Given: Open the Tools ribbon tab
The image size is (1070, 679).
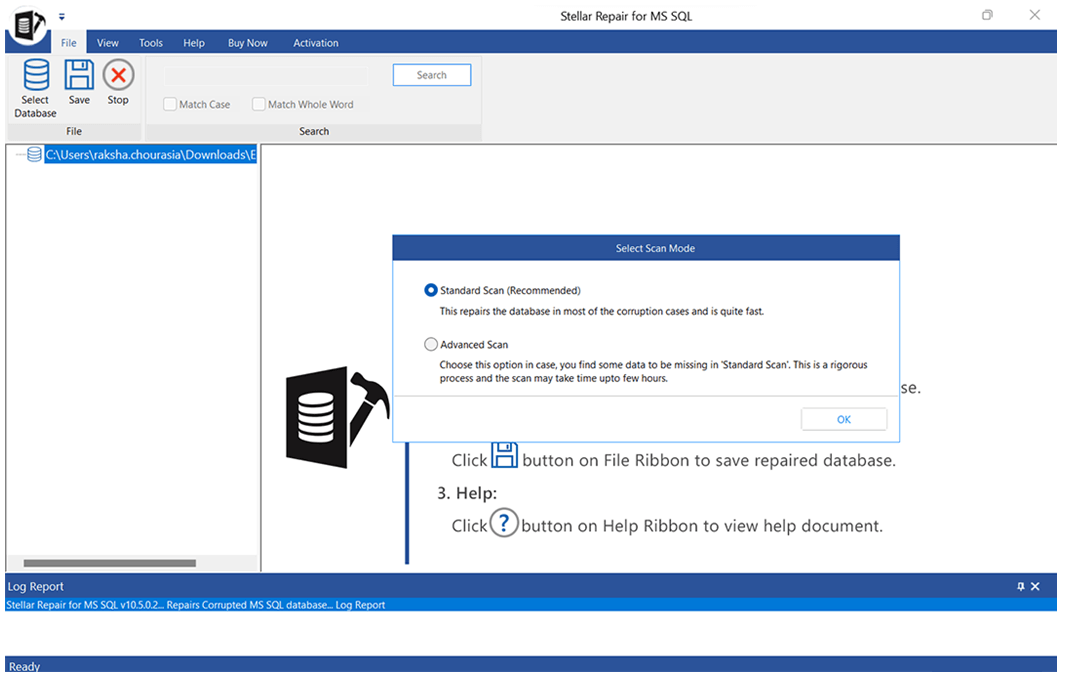Looking at the screenshot, I should click(x=150, y=42).
